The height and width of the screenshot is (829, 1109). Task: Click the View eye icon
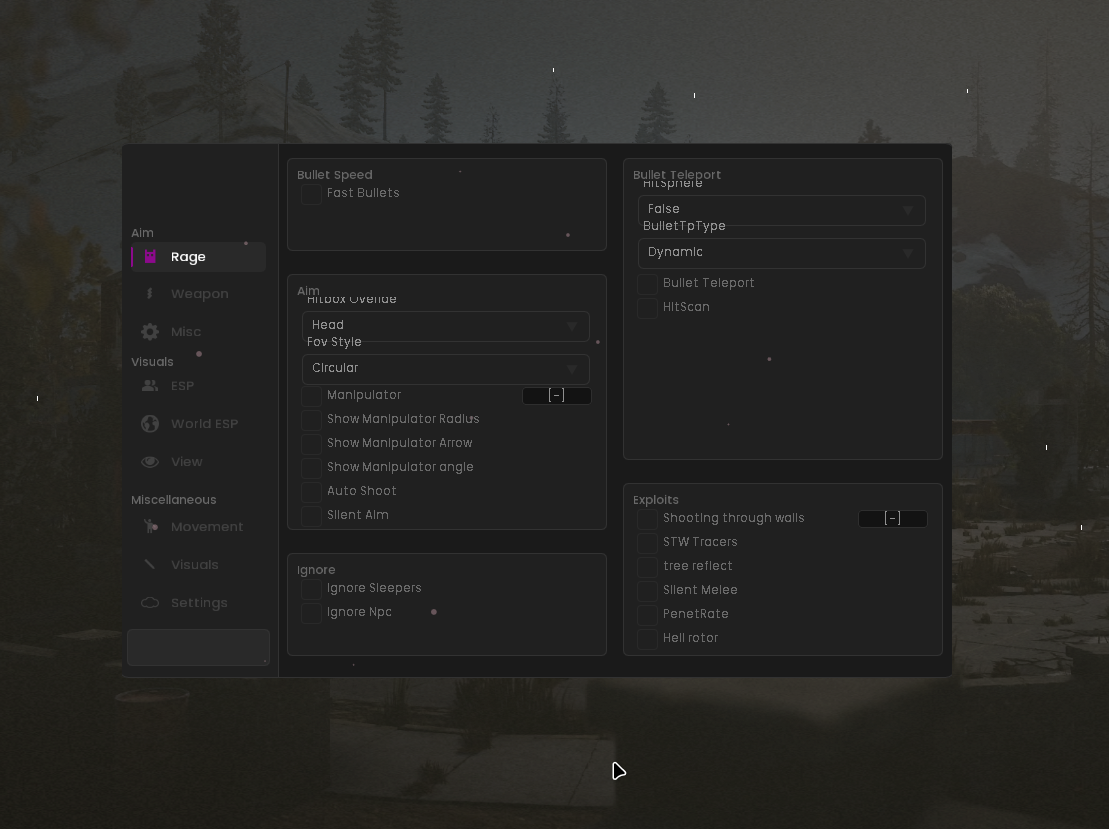pyautogui.click(x=150, y=462)
